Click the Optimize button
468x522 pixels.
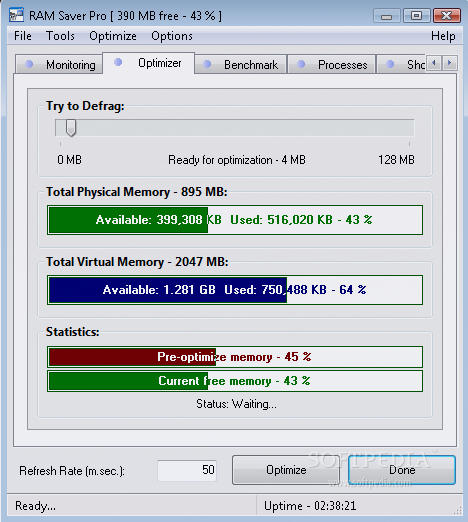tap(286, 470)
